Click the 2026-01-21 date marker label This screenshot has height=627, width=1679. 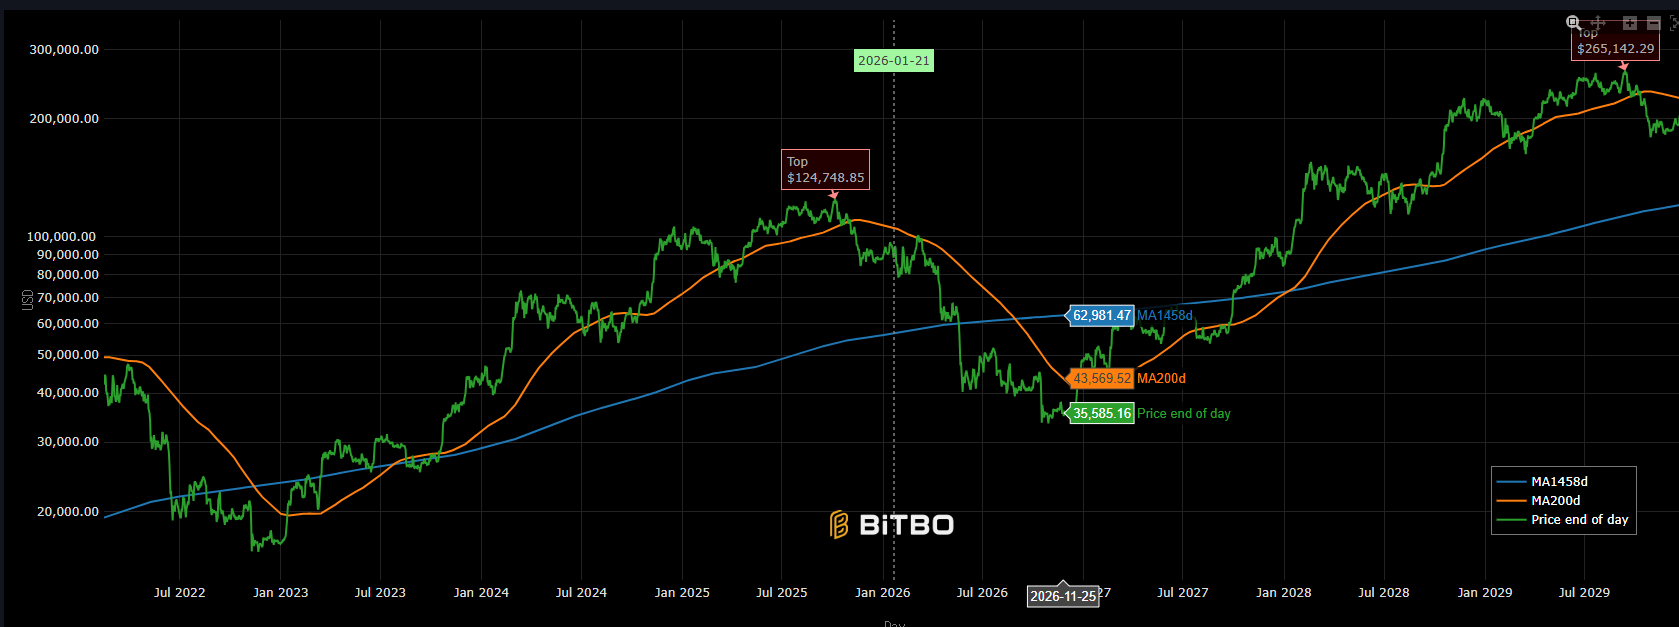click(894, 61)
